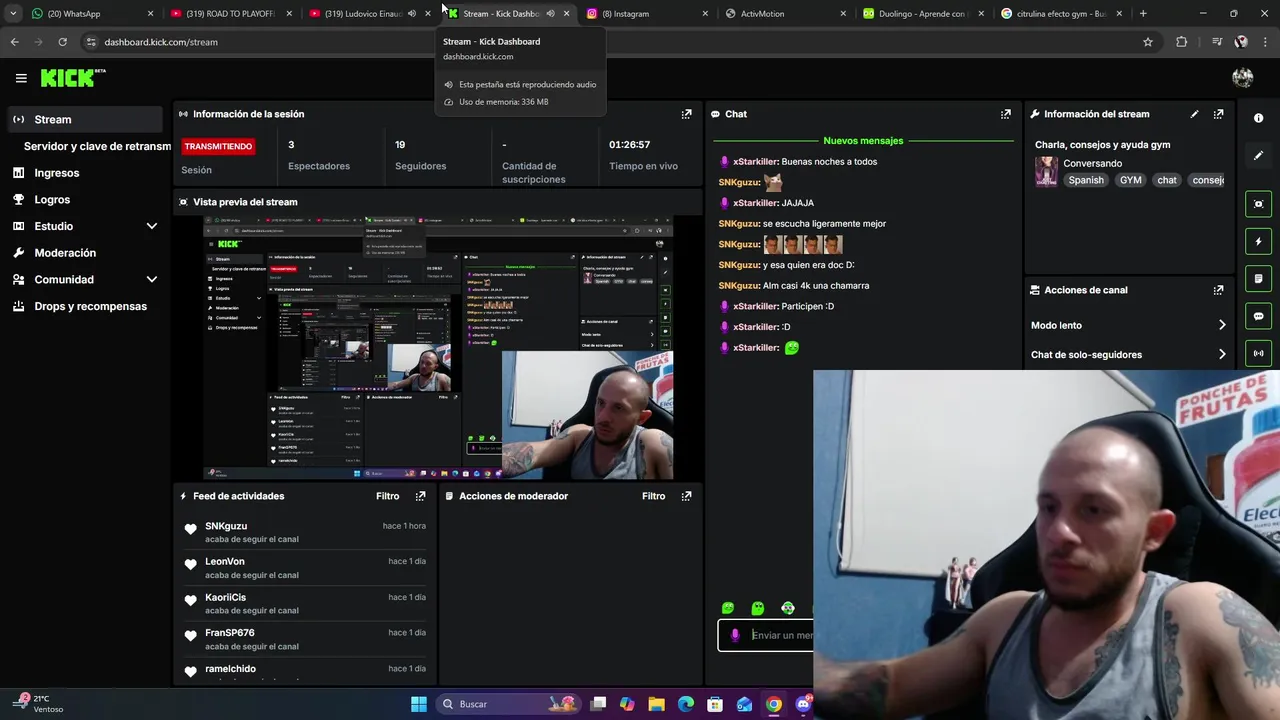This screenshot has width=1280, height=720.
Task: Toggle the chat bubble widget button
Action: click(1258, 316)
